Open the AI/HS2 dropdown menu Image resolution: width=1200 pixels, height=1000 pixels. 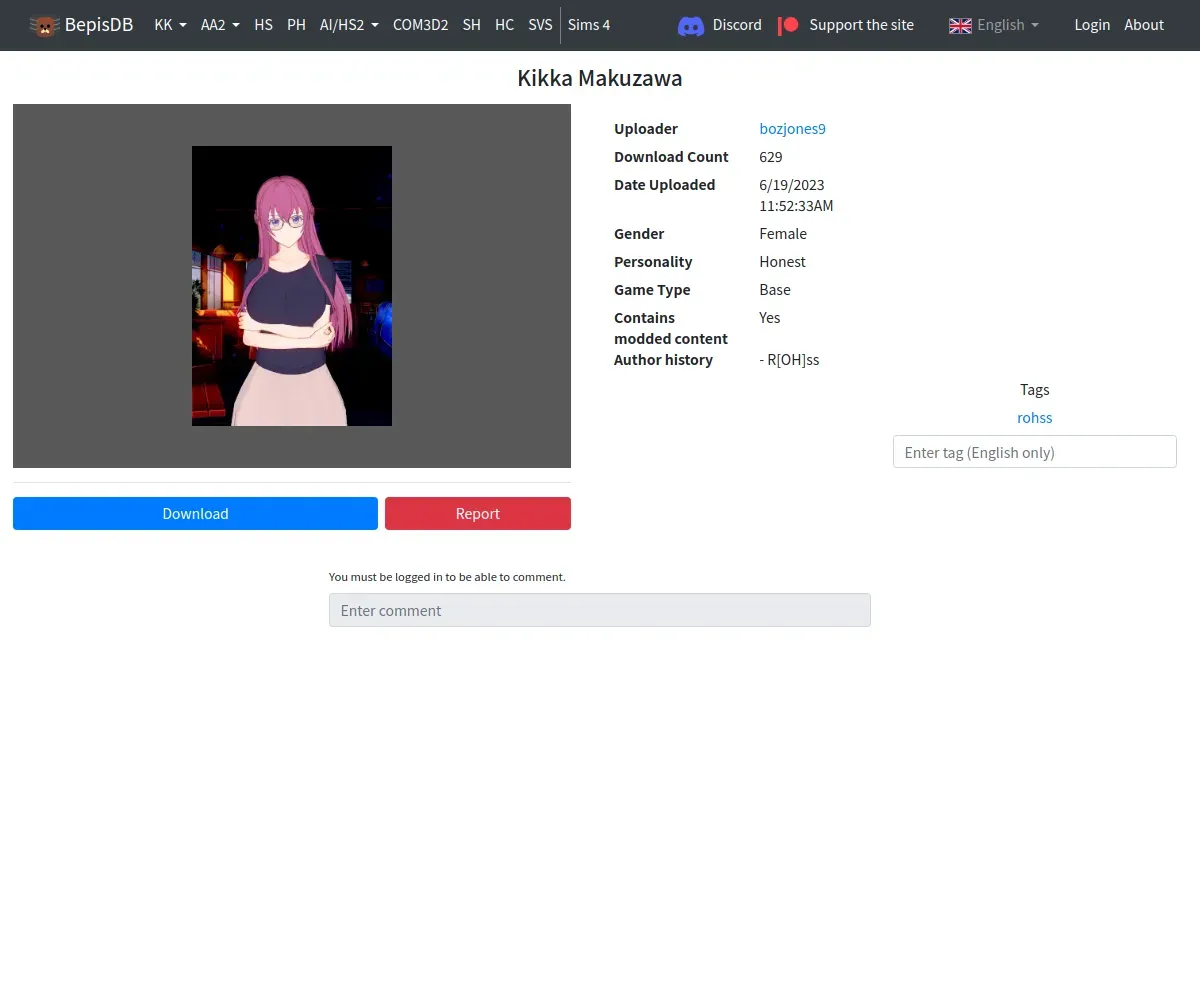point(349,25)
